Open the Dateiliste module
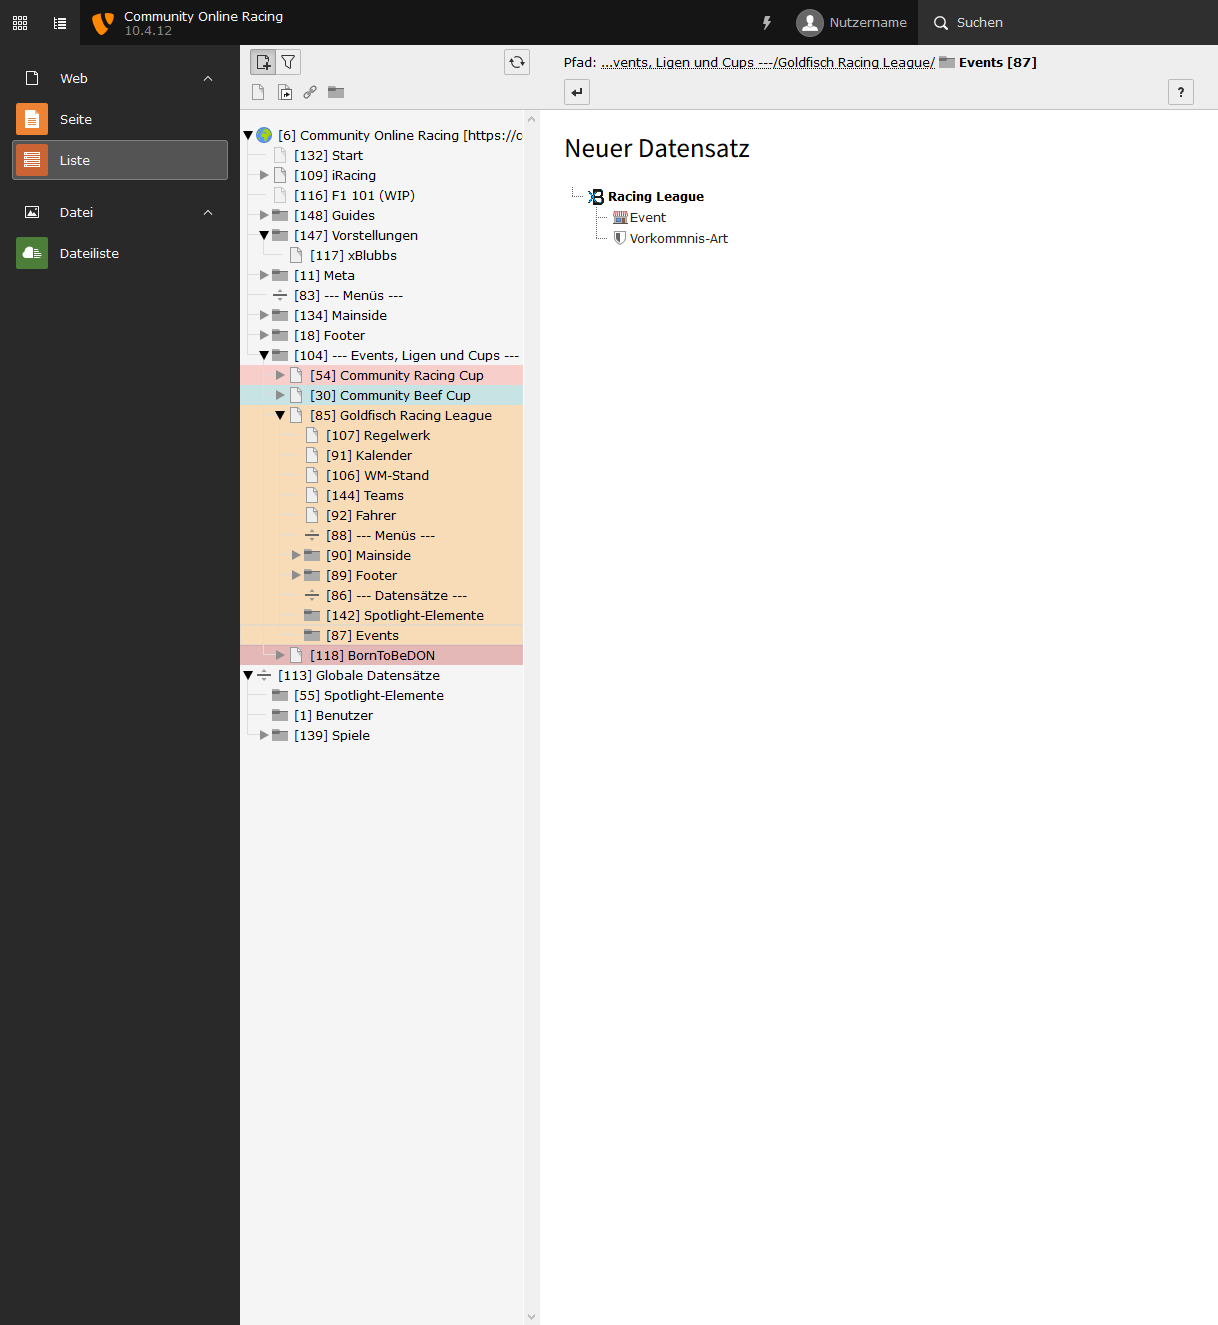1218x1325 pixels. [120, 253]
